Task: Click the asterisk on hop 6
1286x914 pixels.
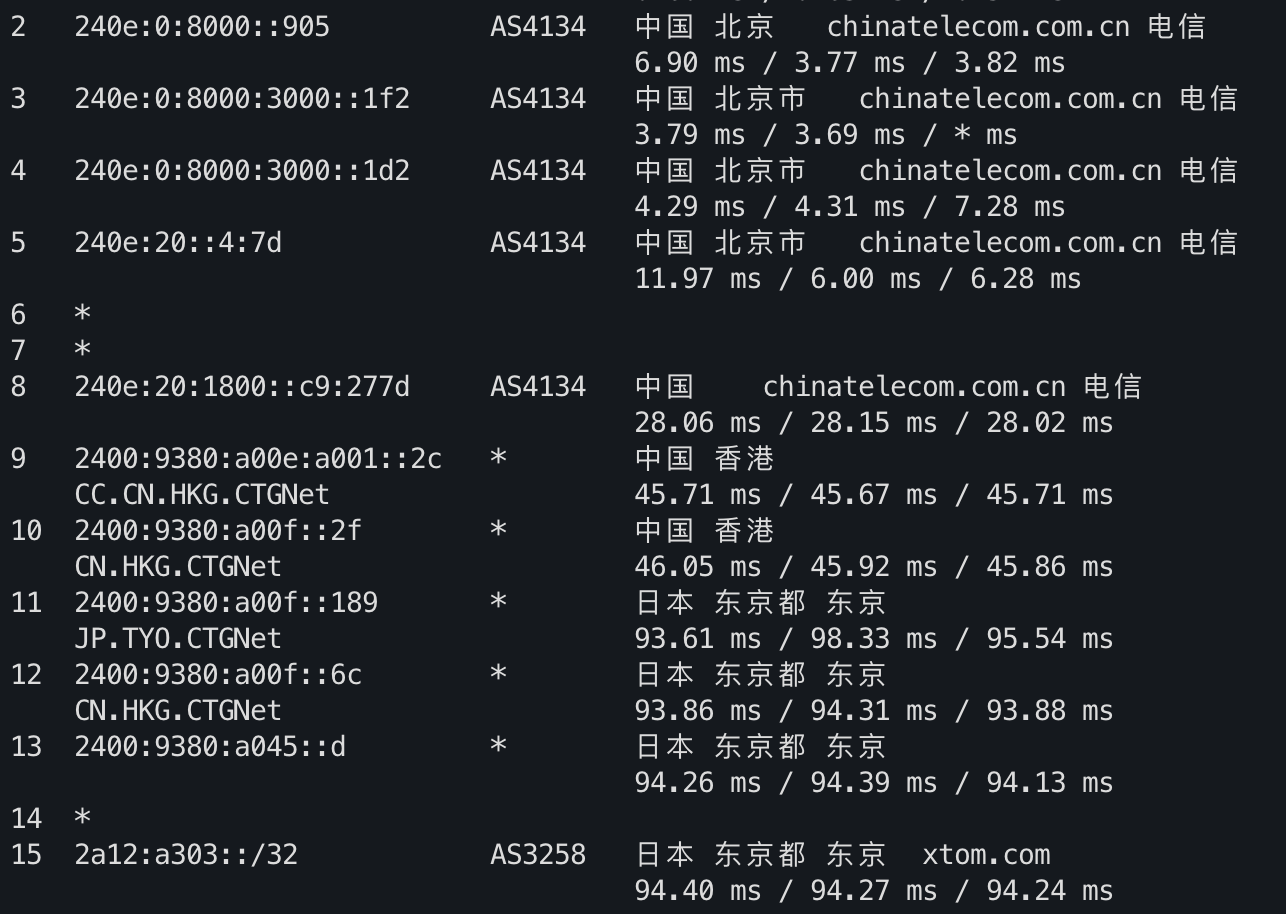Action: tap(82, 315)
